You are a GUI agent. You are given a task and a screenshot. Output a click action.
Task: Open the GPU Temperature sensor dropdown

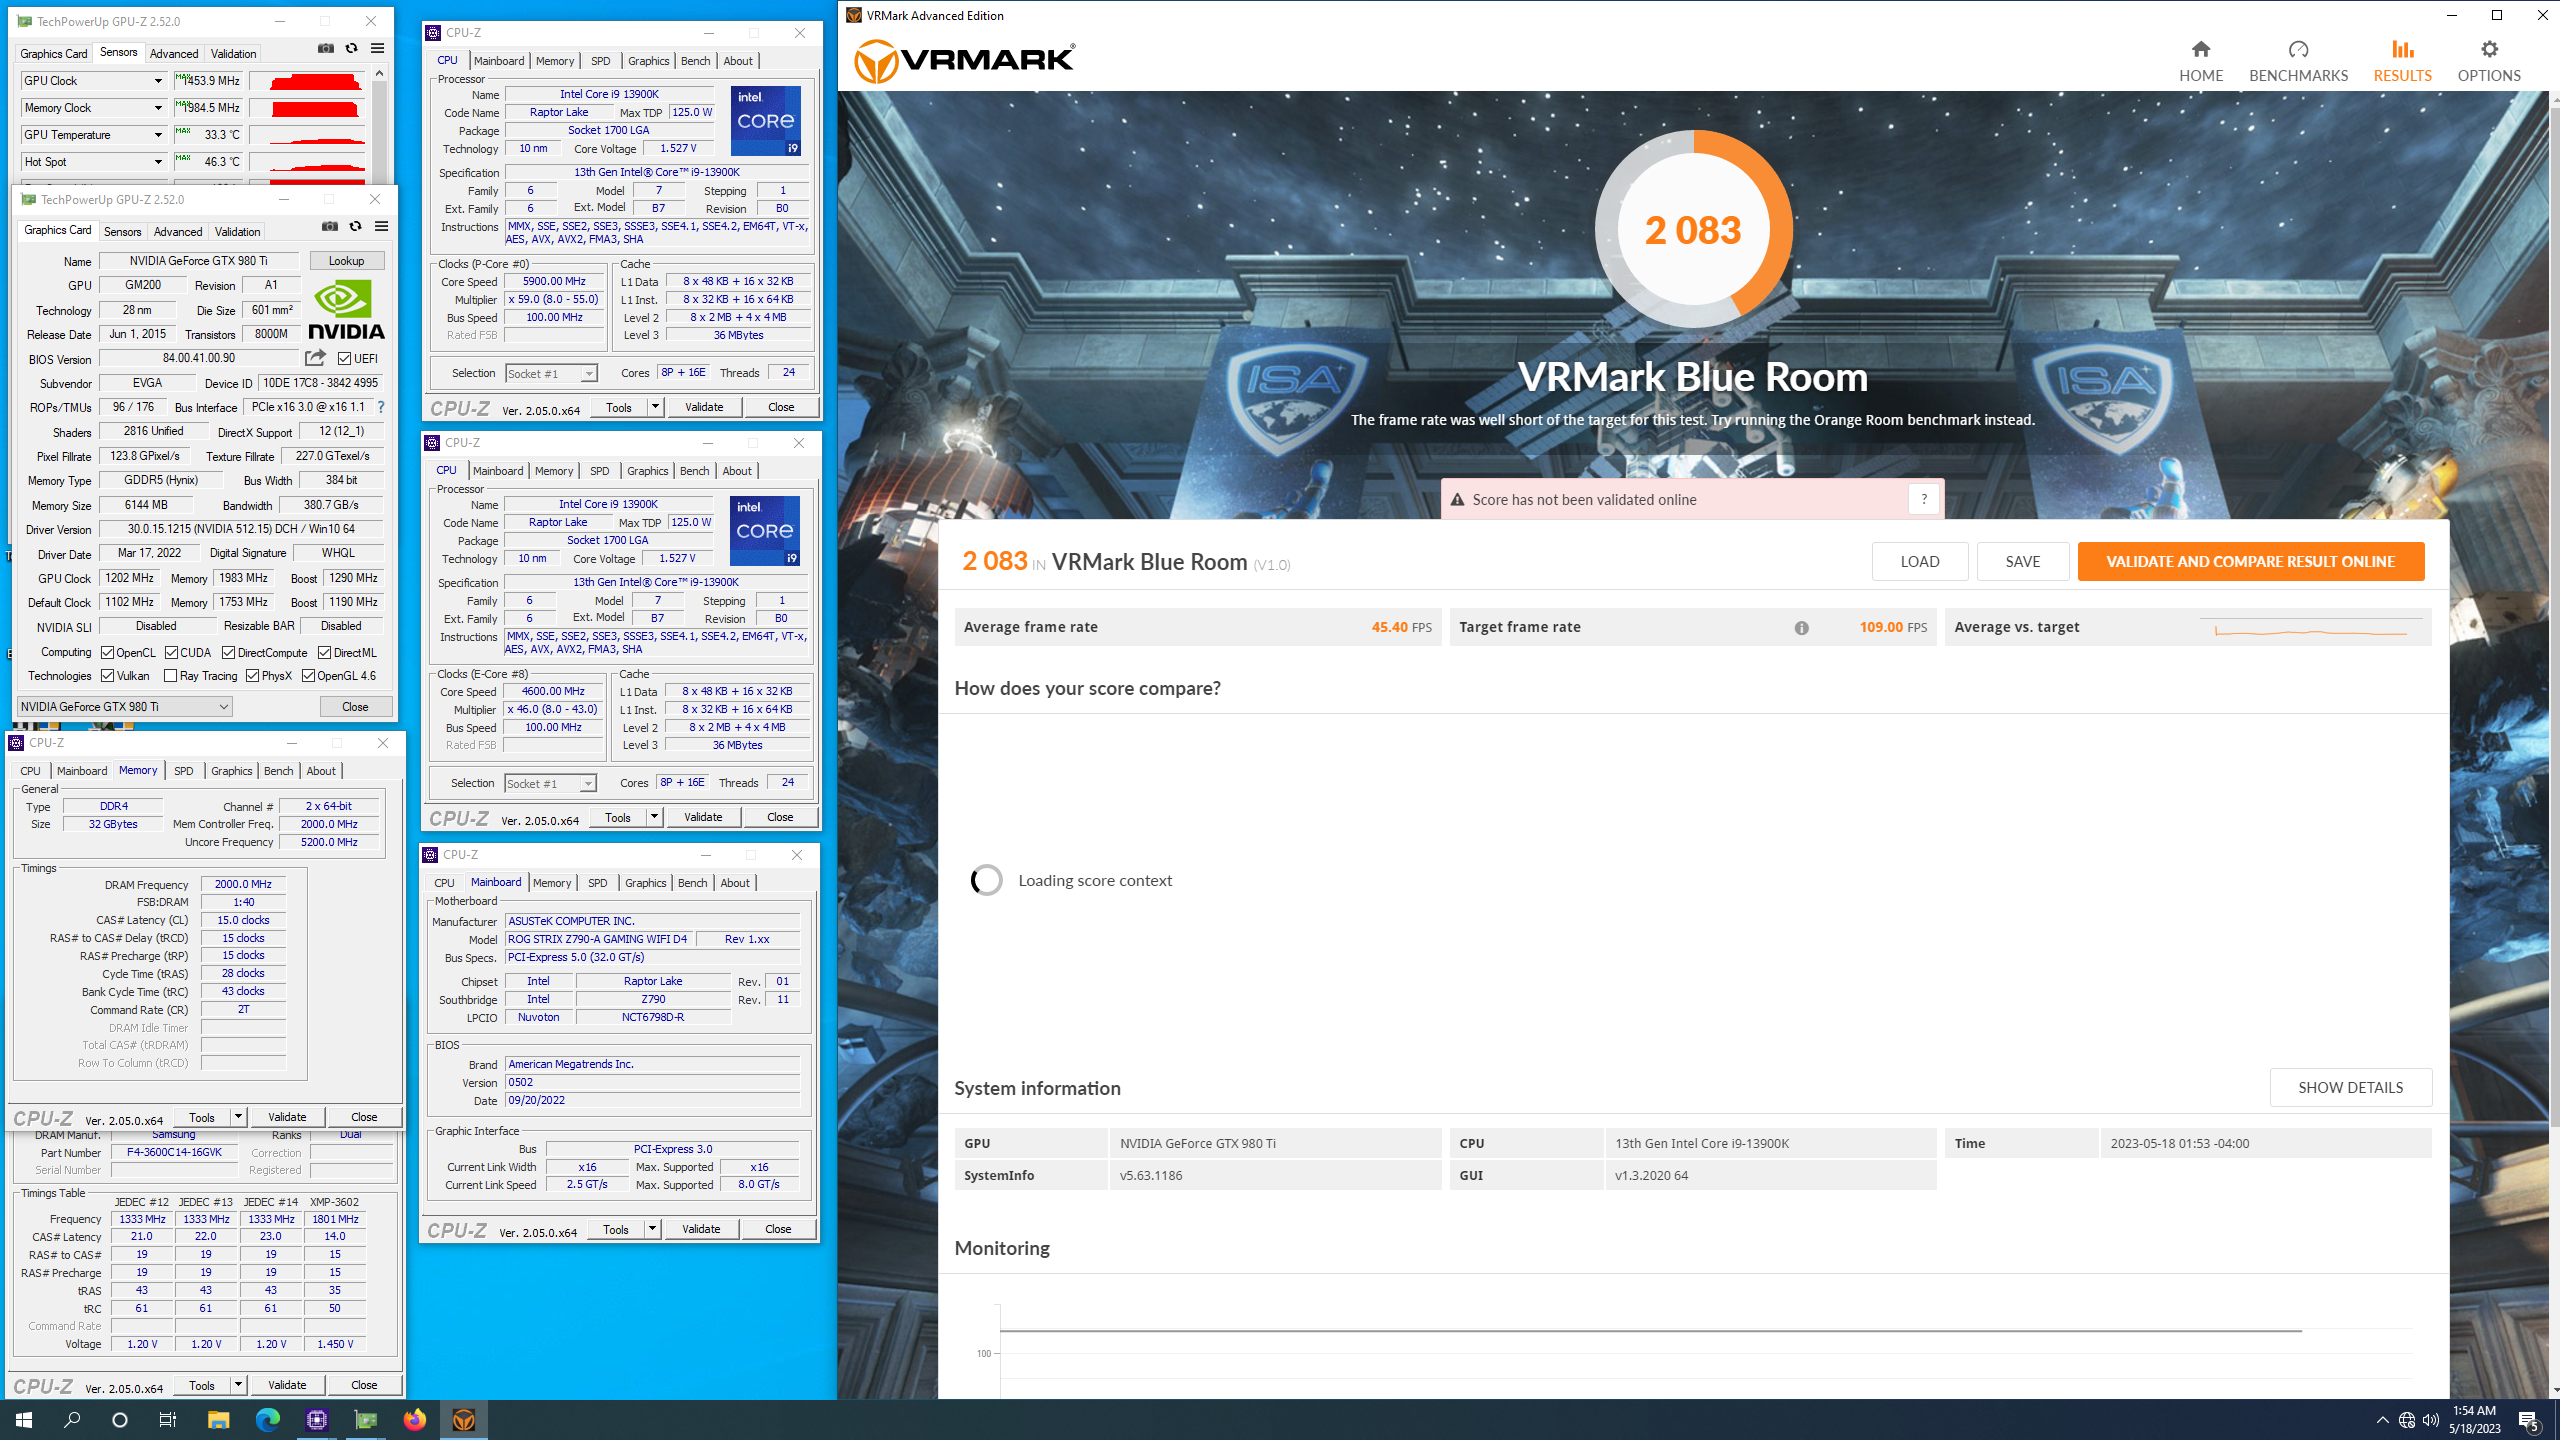coord(157,135)
